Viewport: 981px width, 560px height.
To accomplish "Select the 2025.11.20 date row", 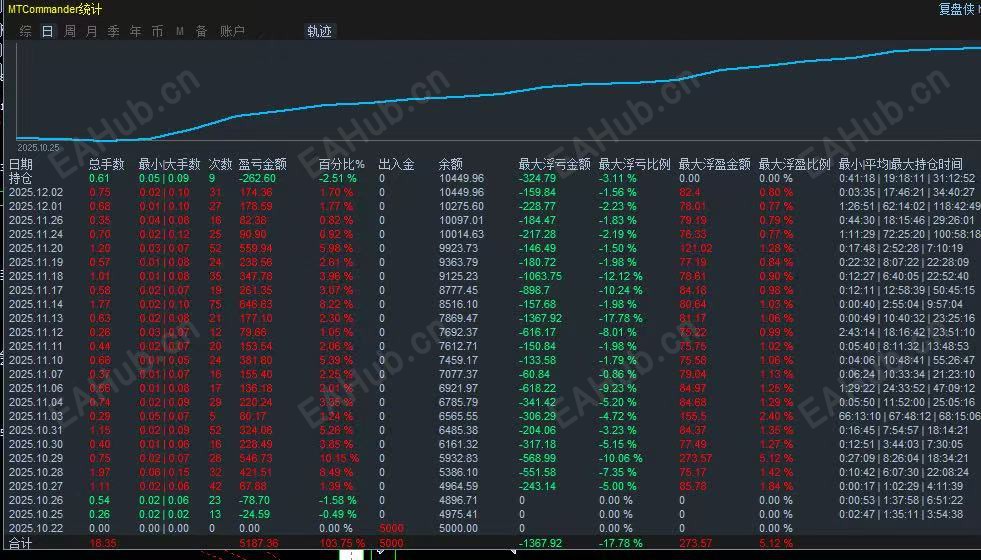I will click(x=491, y=248).
